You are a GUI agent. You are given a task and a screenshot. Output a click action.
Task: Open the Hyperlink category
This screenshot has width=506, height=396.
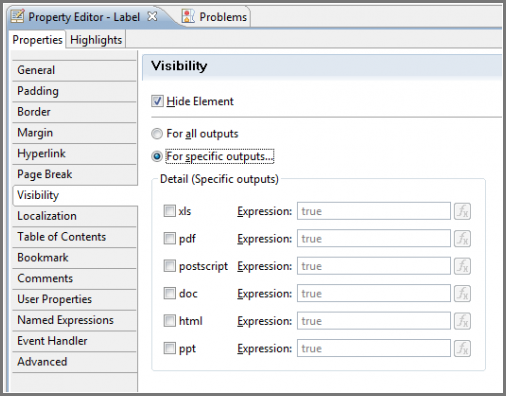(x=75, y=153)
